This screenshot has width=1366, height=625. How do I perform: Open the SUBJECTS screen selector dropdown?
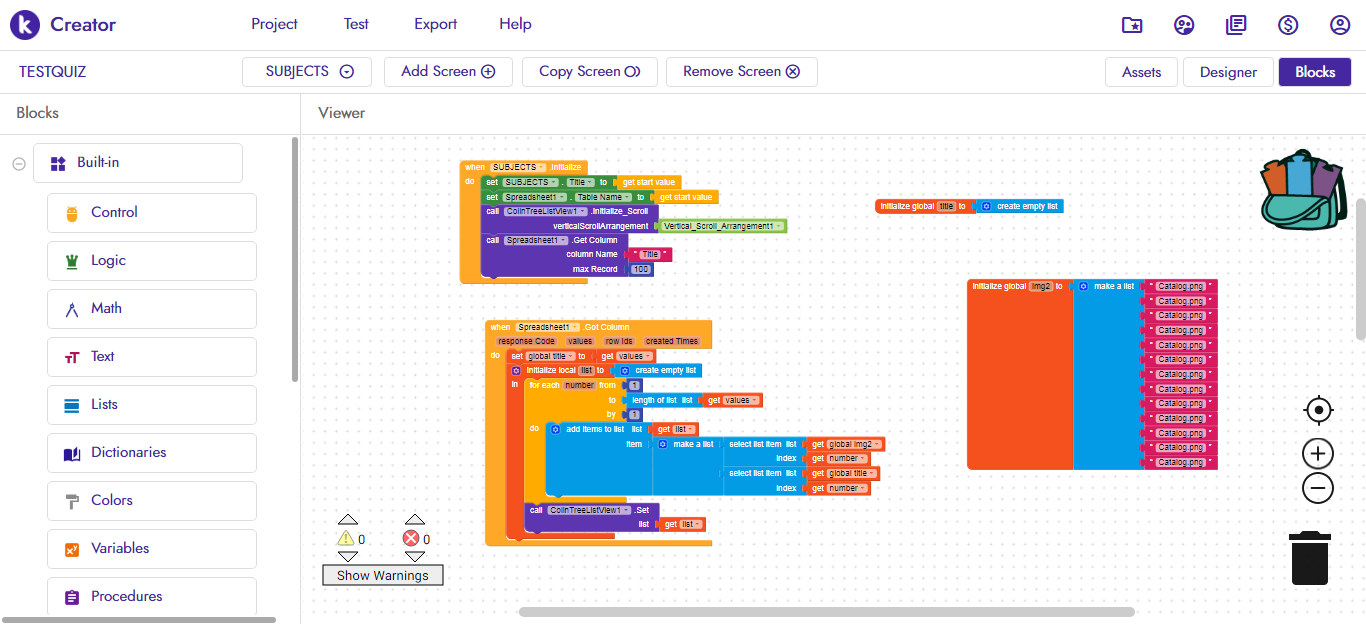(344, 71)
